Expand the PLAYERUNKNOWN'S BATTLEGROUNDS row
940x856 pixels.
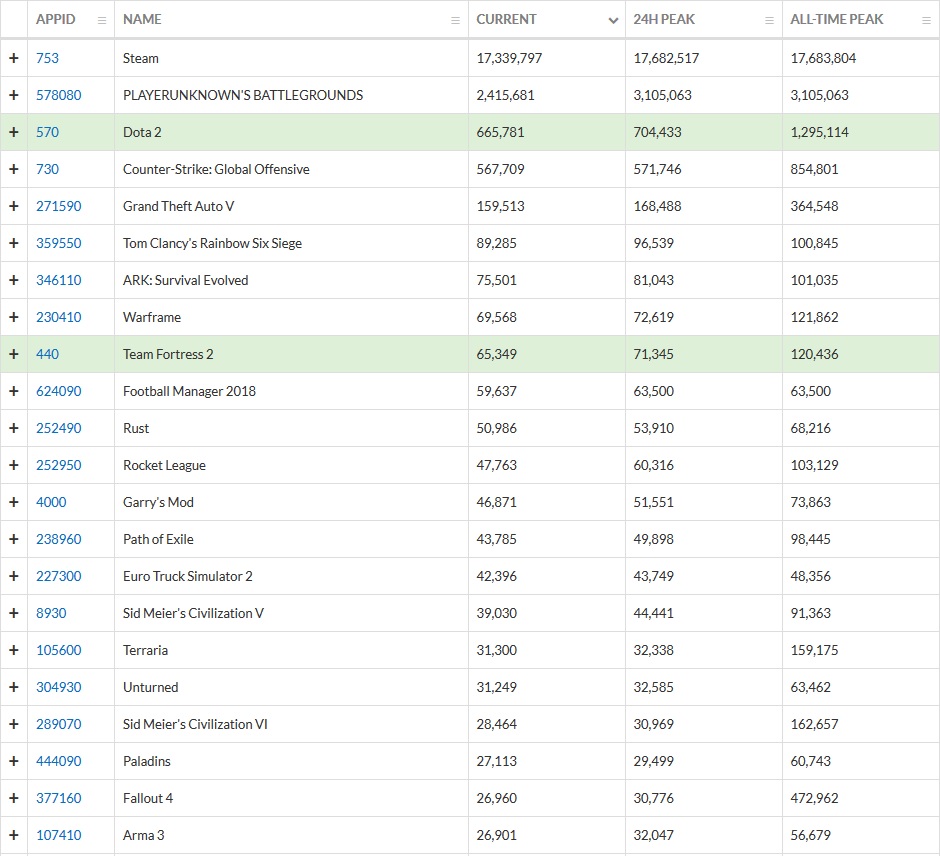[14, 95]
